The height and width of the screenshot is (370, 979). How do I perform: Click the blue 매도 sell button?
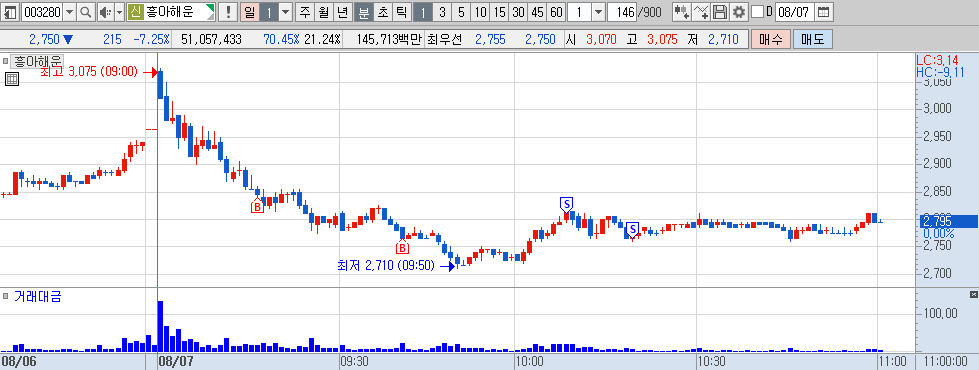[812, 39]
